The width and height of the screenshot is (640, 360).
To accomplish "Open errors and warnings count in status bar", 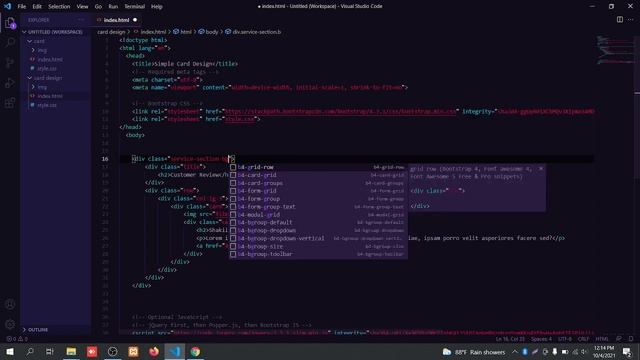I will click(17, 339).
